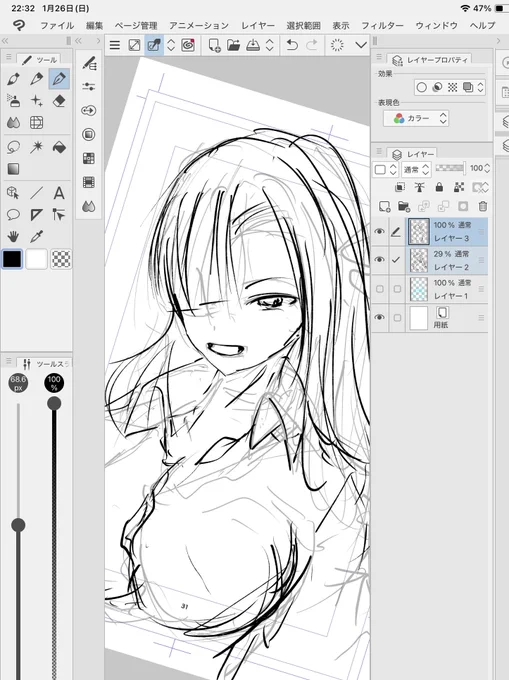The width and height of the screenshot is (509, 680).
Task: Select the Operation object cube tool
Action: click(13, 193)
